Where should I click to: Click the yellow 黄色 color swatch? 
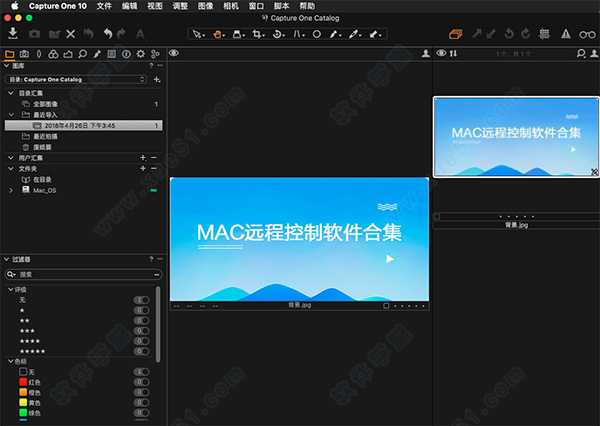[x=23, y=402]
